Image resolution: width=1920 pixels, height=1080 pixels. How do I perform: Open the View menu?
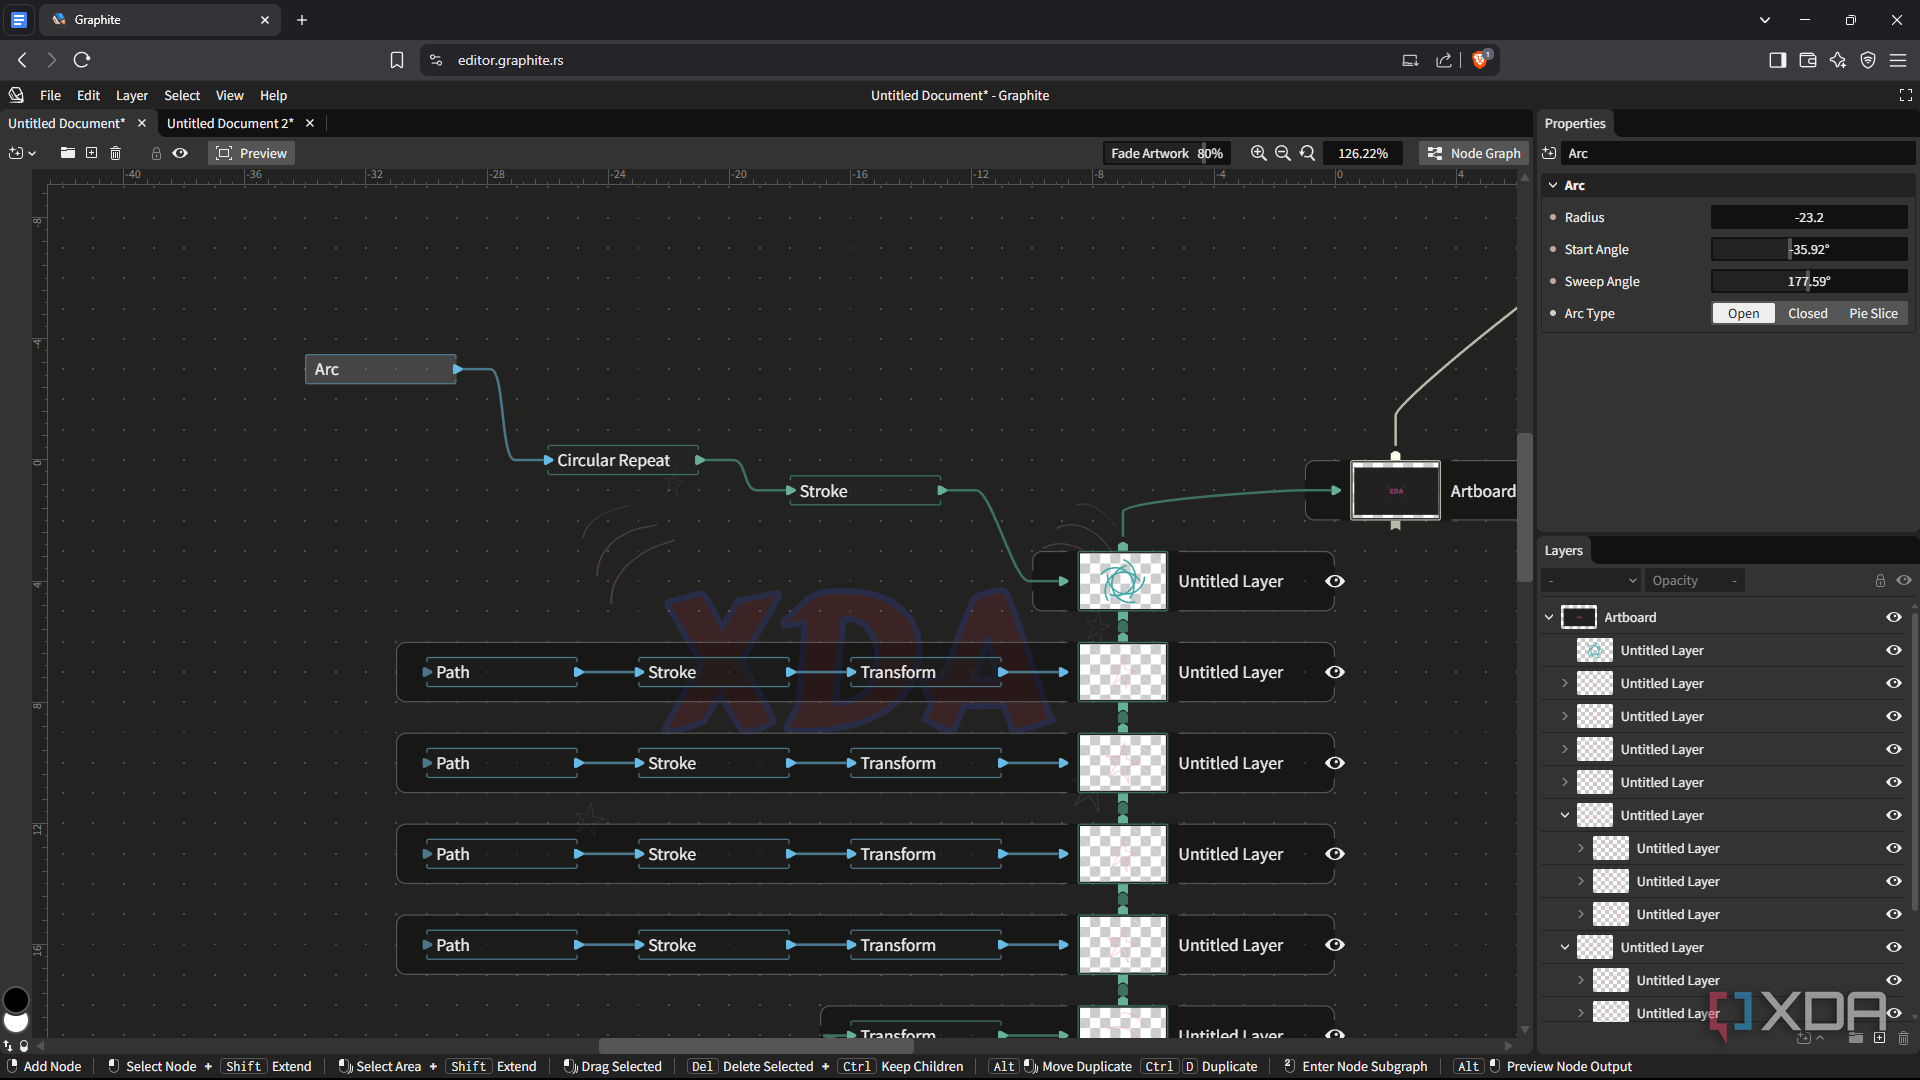click(x=229, y=95)
